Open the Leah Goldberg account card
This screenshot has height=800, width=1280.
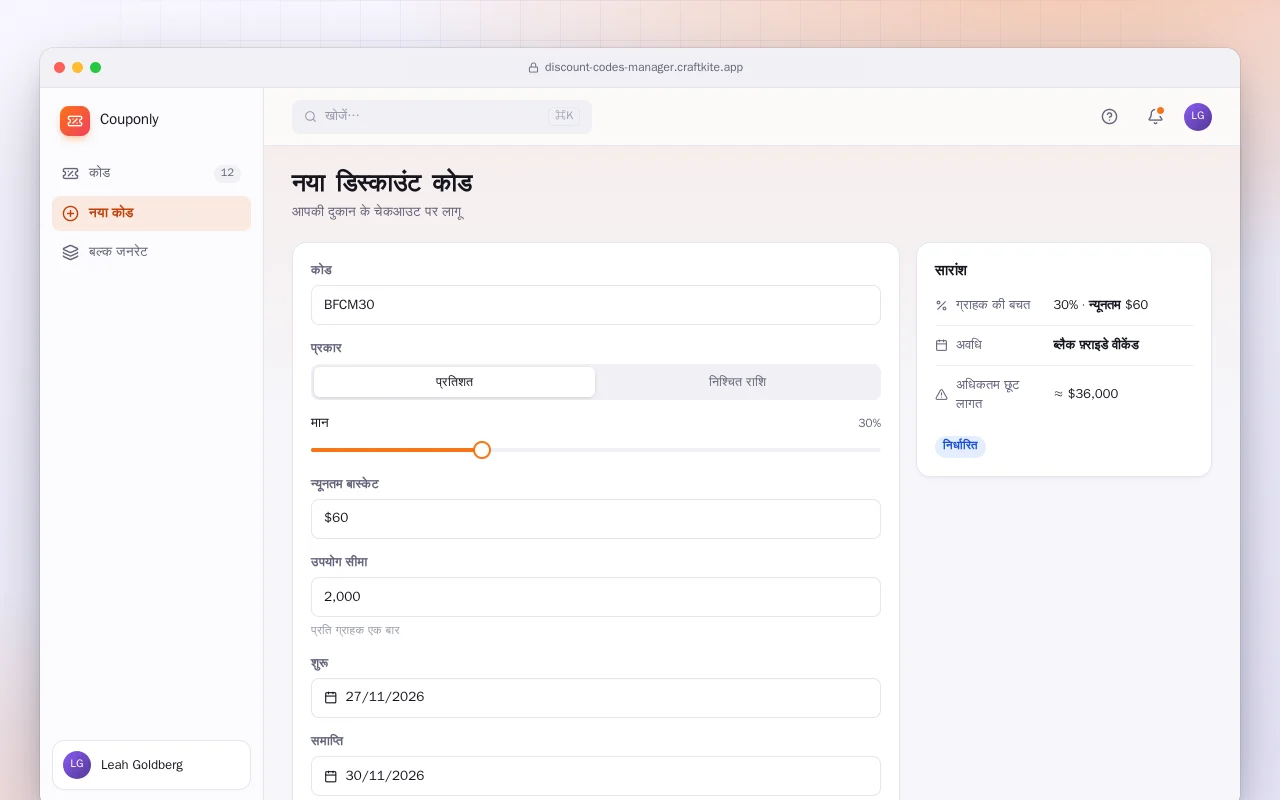pos(151,765)
